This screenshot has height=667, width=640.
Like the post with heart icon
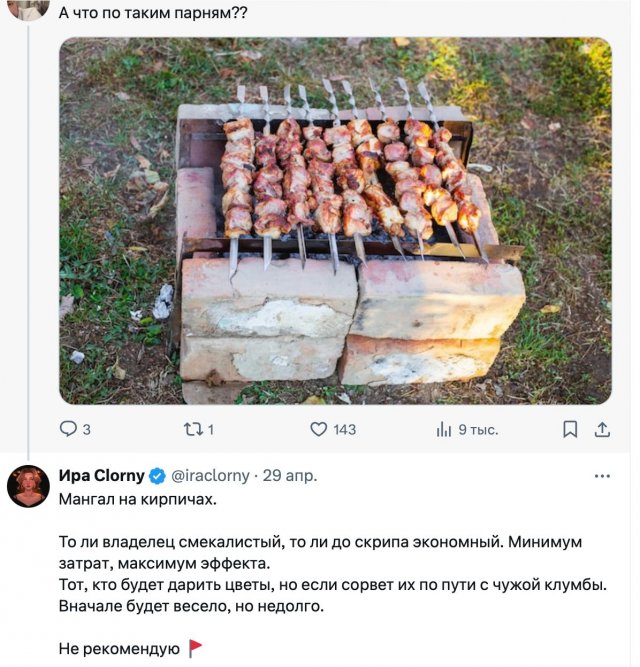[318, 429]
